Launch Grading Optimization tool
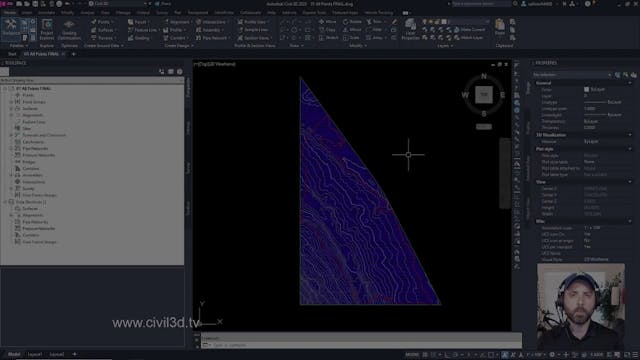The width and height of the screenshot is (640, 360). tap(69, 29)
